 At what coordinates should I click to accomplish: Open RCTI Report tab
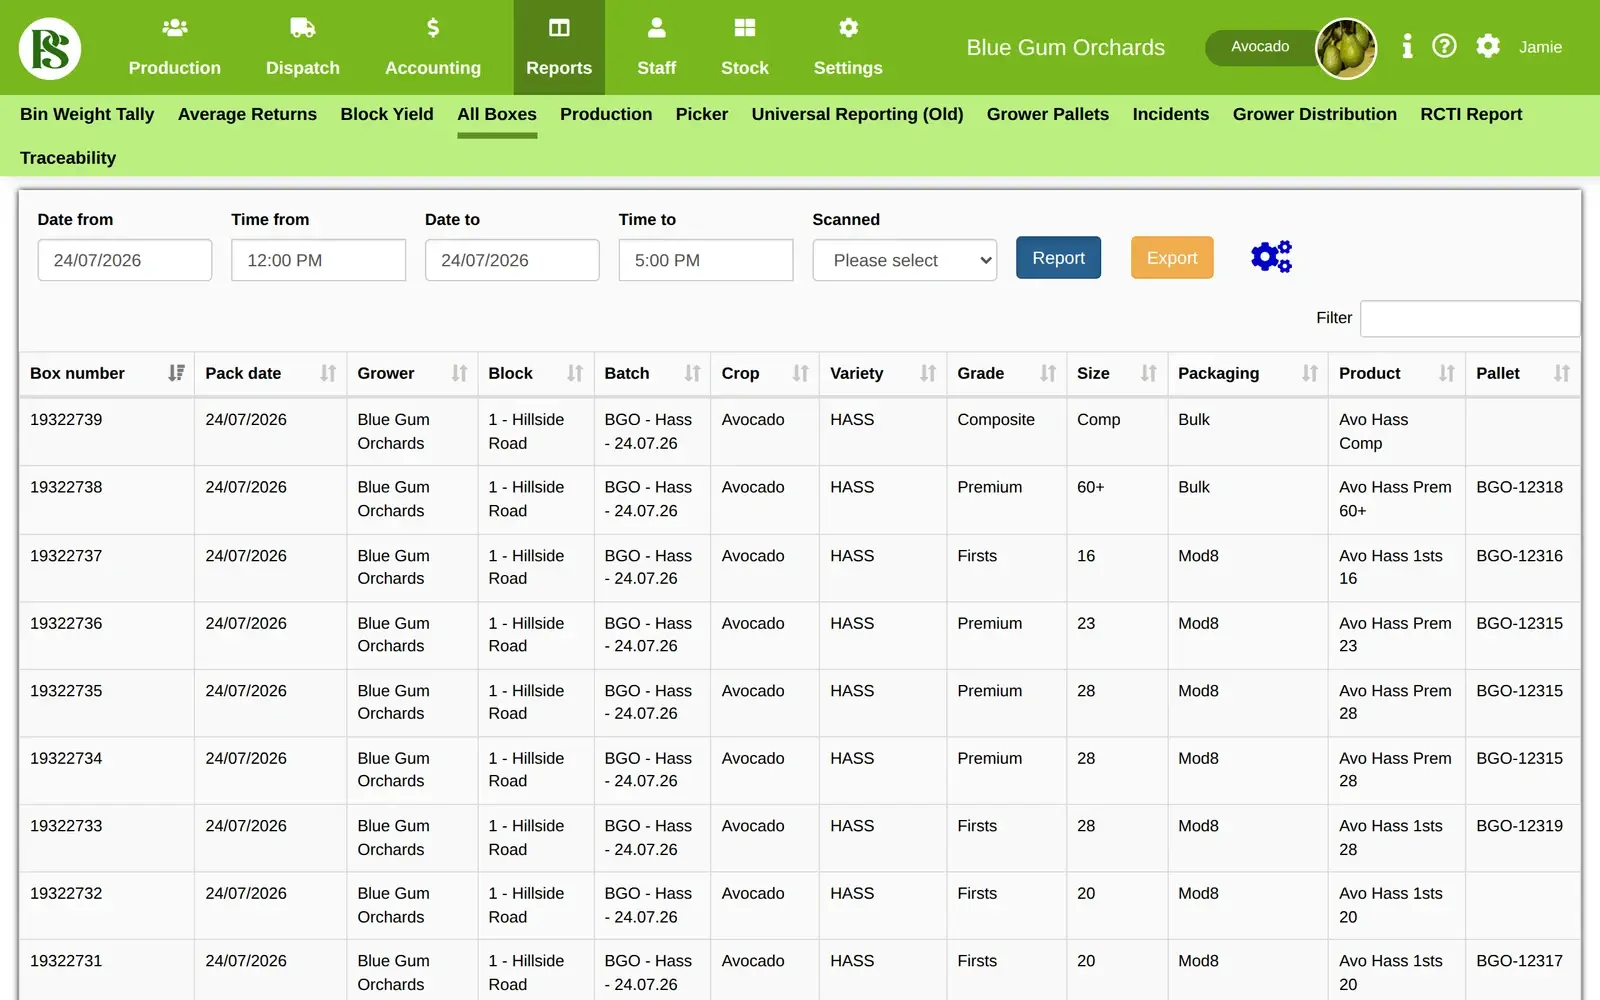click(1471, 114)
